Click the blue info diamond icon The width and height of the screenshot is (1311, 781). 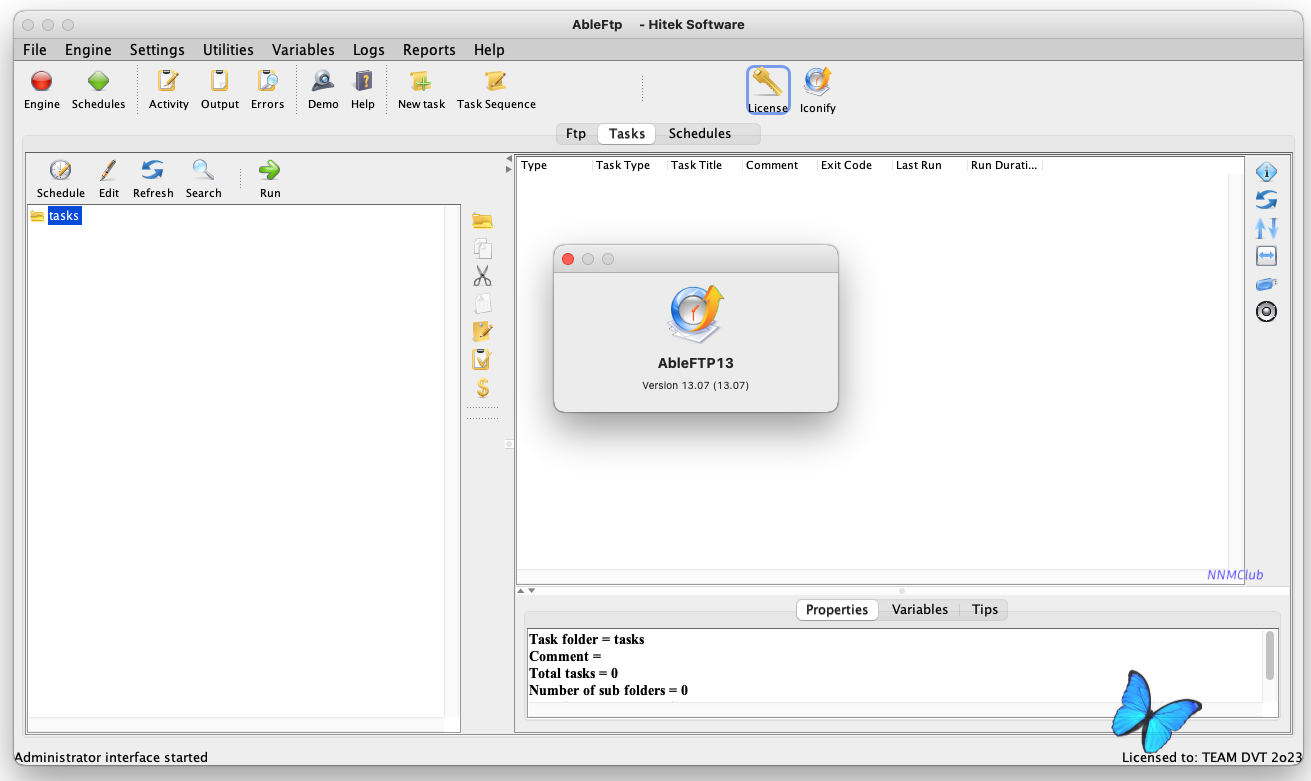click(1266, 172)
